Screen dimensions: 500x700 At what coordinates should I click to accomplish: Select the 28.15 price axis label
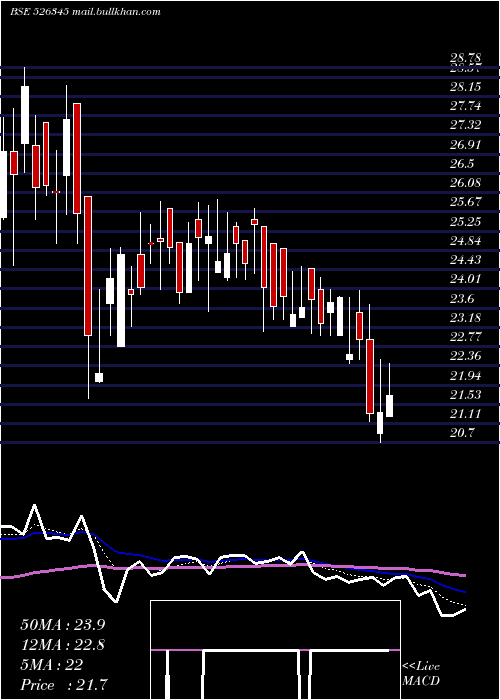(x=466, y=86)
